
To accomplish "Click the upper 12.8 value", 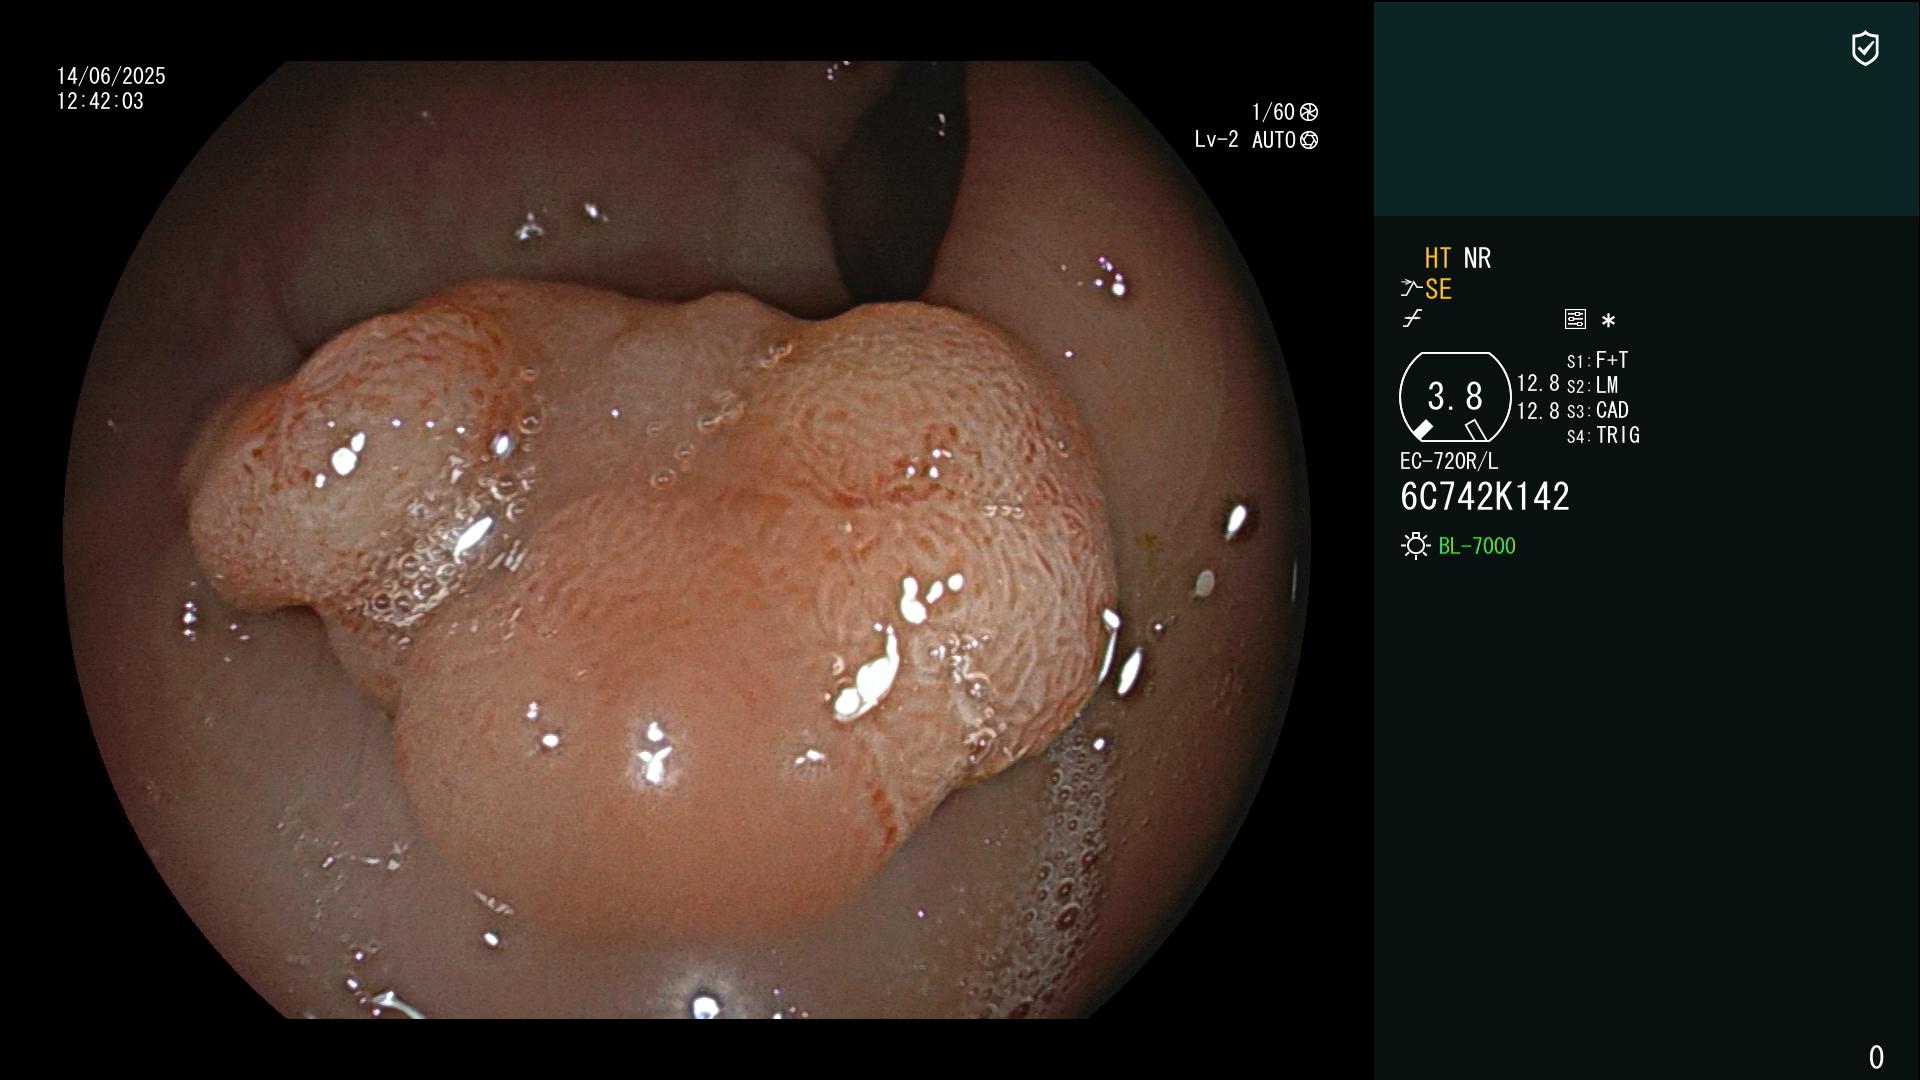I will pyautogui.click(x=1538, y=384).
